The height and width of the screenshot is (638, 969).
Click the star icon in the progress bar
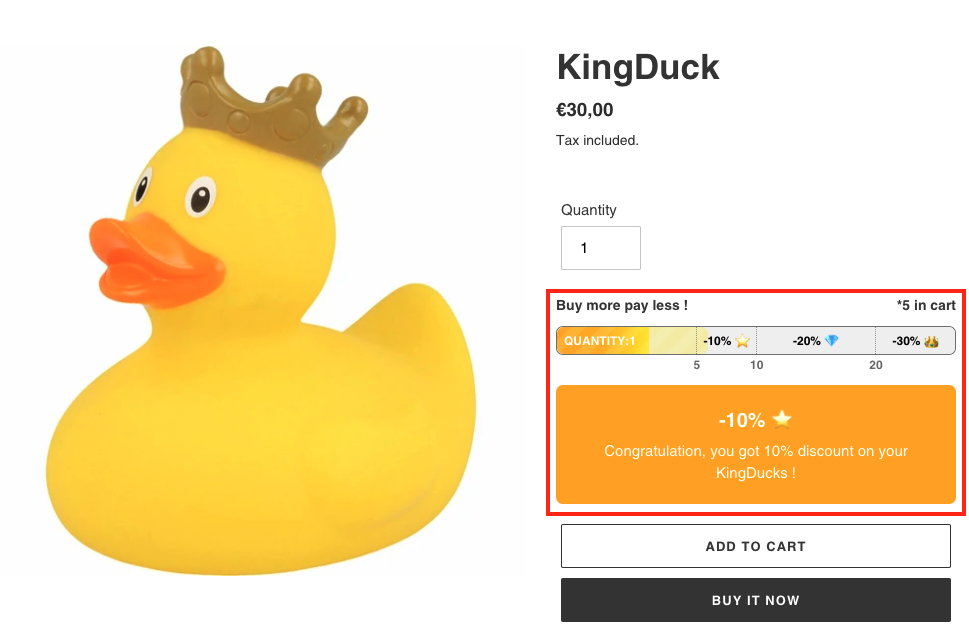pyautogui.click(x=742, y=341)
